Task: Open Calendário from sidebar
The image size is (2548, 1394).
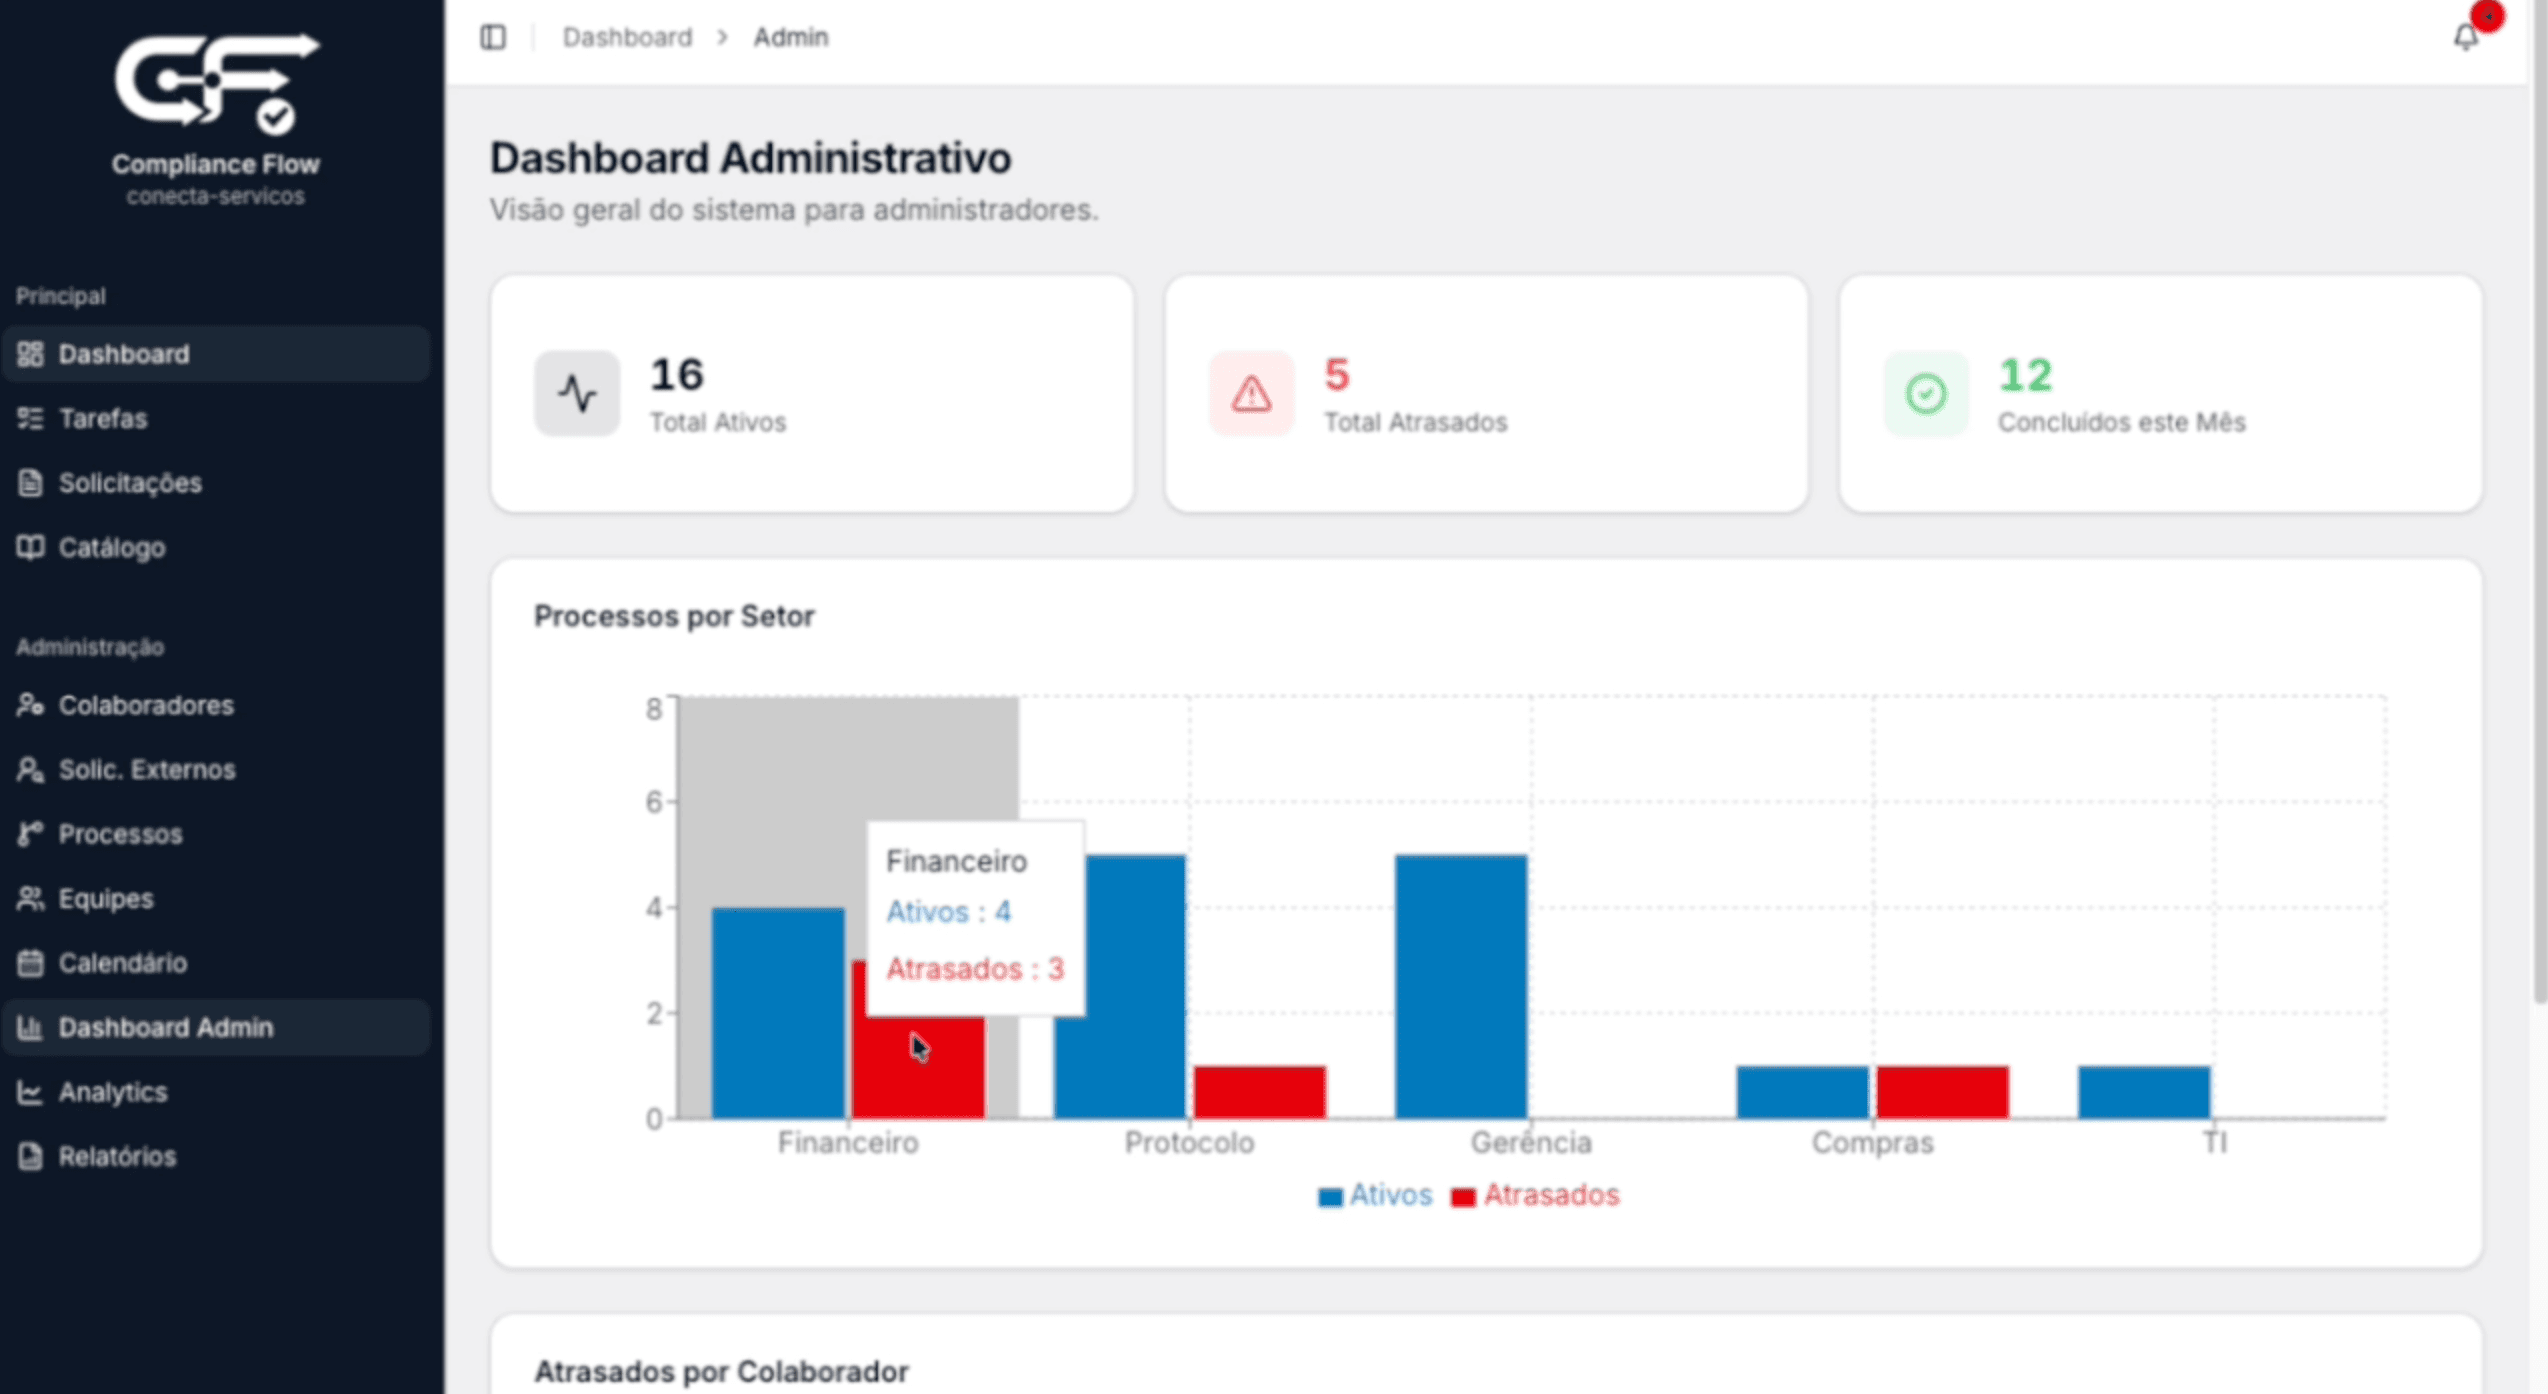Action: coord(216,963)
